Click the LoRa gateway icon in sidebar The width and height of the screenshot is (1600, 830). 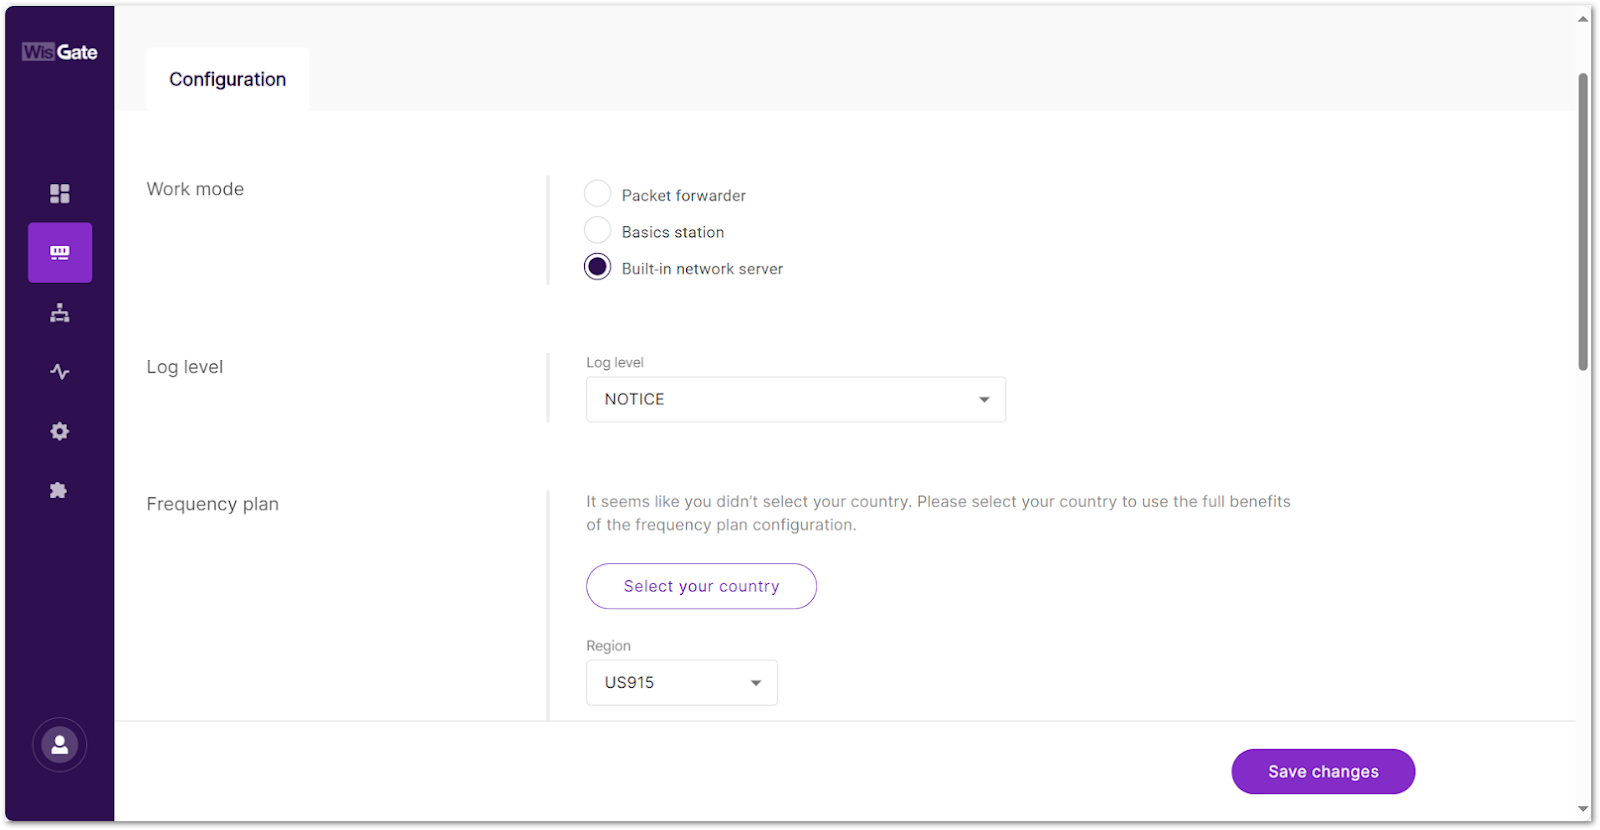point(60,253)
